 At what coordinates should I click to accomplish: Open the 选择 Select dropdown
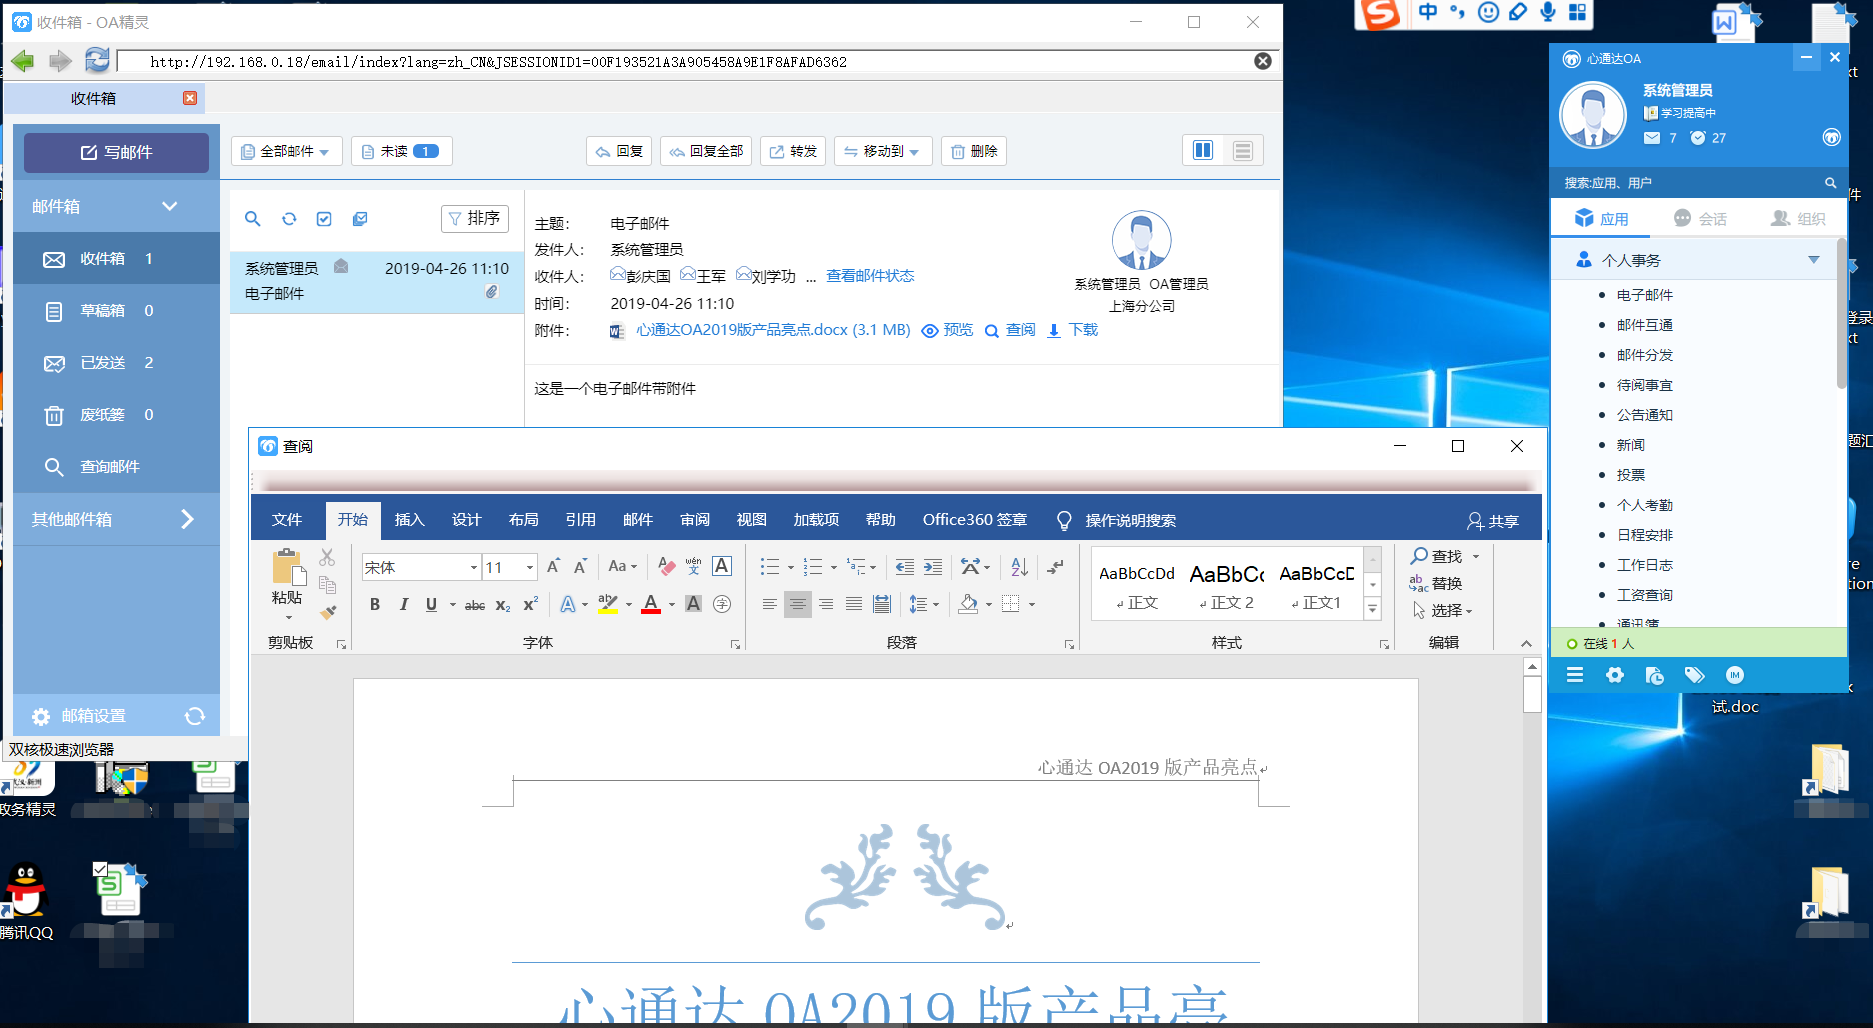[x=1443, y=610]
